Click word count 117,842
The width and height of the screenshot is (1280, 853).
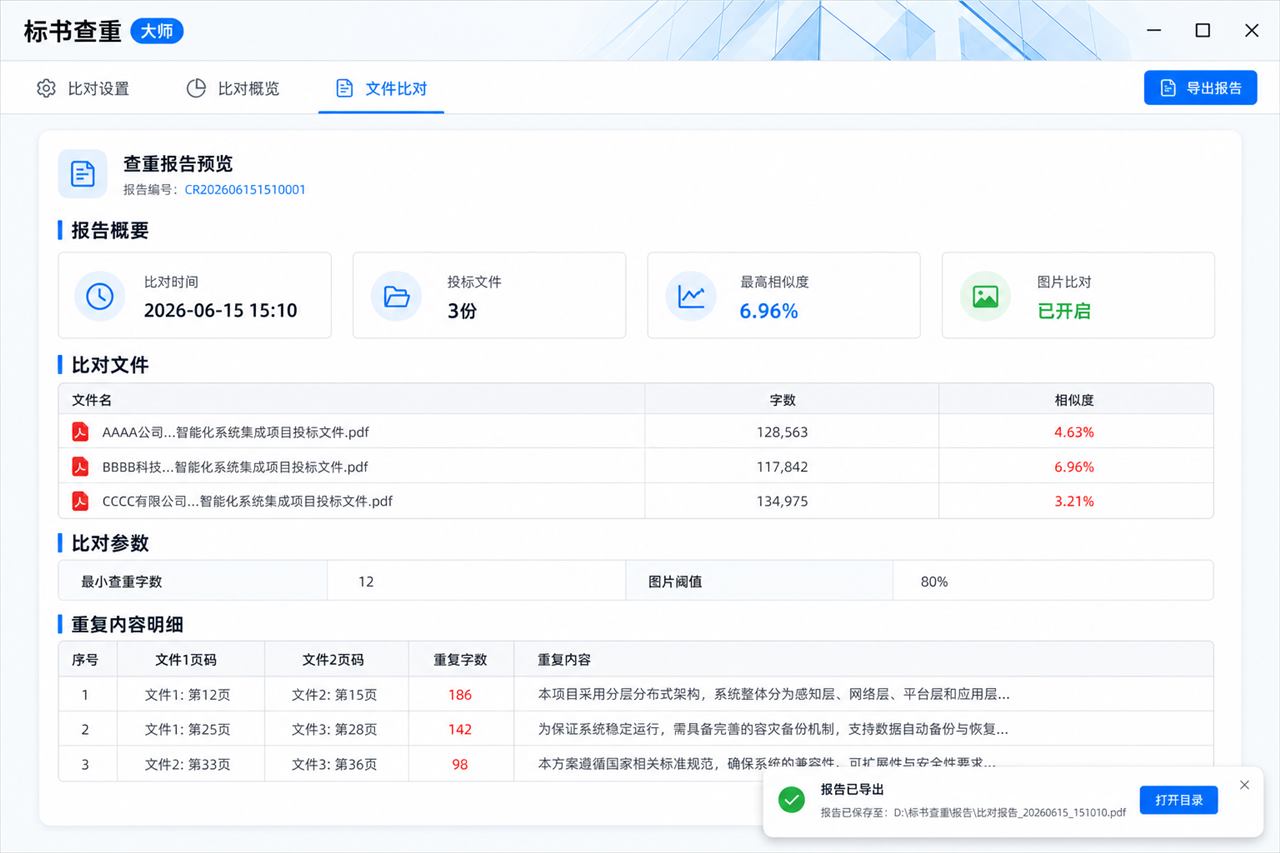point(782,467)
